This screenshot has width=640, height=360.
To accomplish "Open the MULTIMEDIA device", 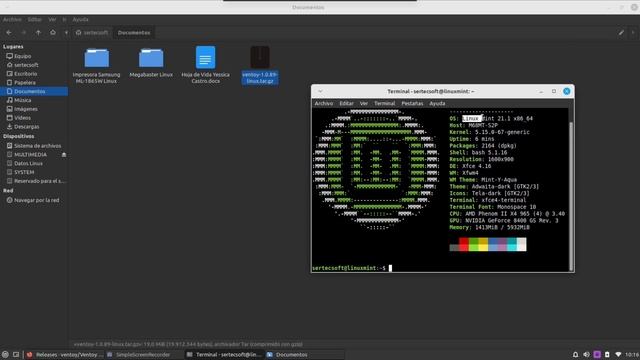I will click(x=31, y=155).
